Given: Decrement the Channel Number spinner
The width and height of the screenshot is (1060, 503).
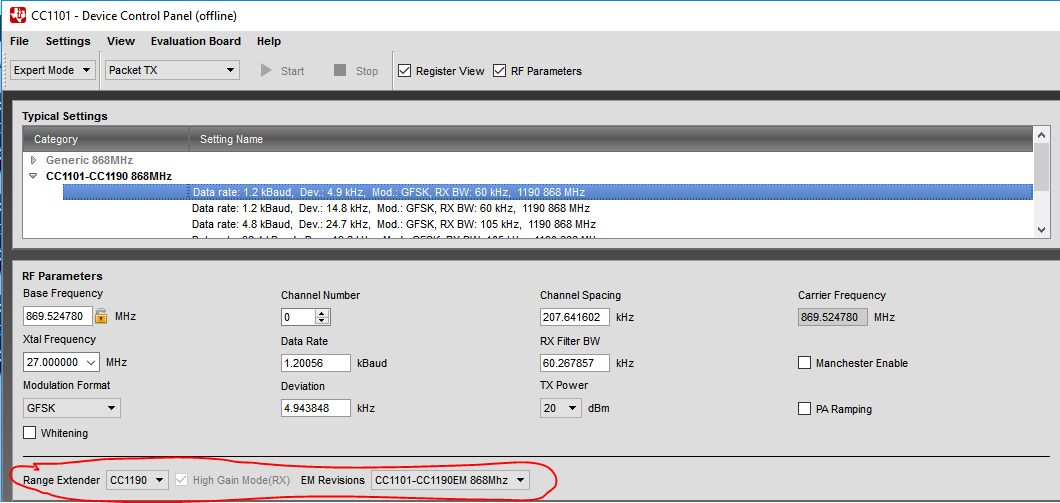Looking at the screenshot, I should point(322,321).
